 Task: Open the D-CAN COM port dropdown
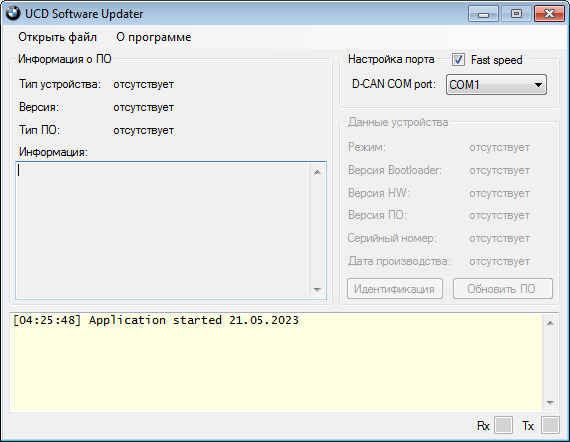[x=496, y=85]
